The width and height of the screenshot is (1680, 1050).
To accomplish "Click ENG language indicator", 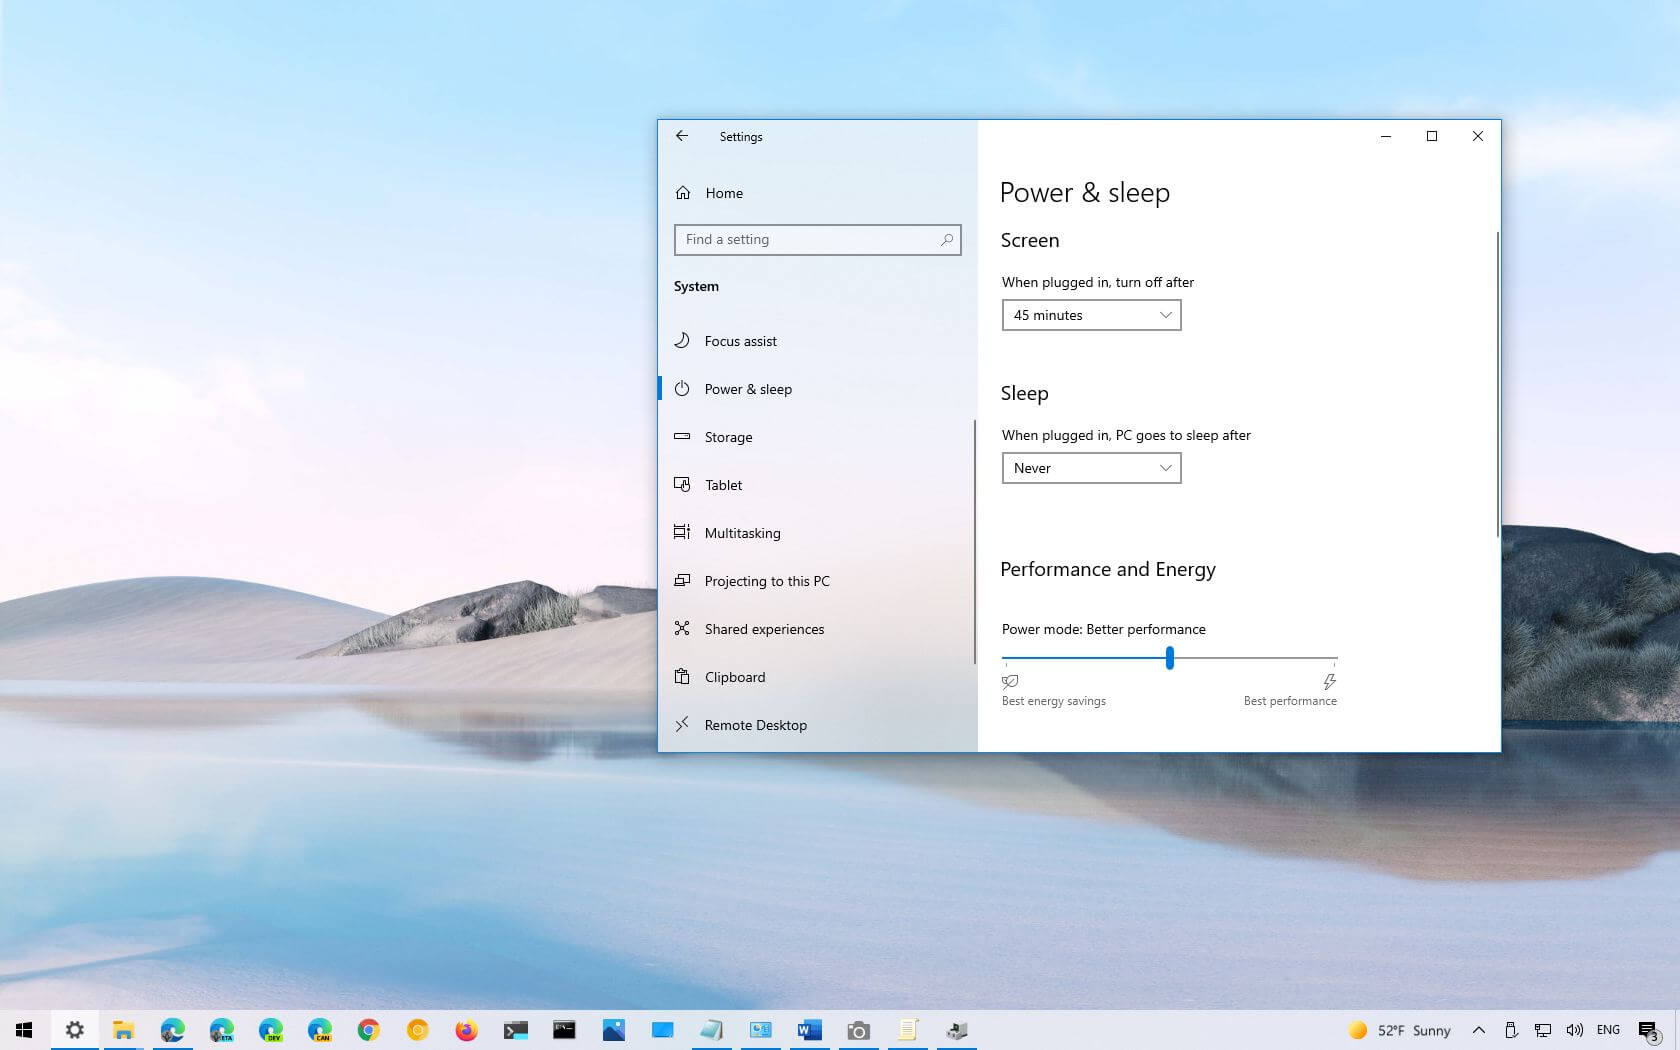I will tap(1608, 1030).
